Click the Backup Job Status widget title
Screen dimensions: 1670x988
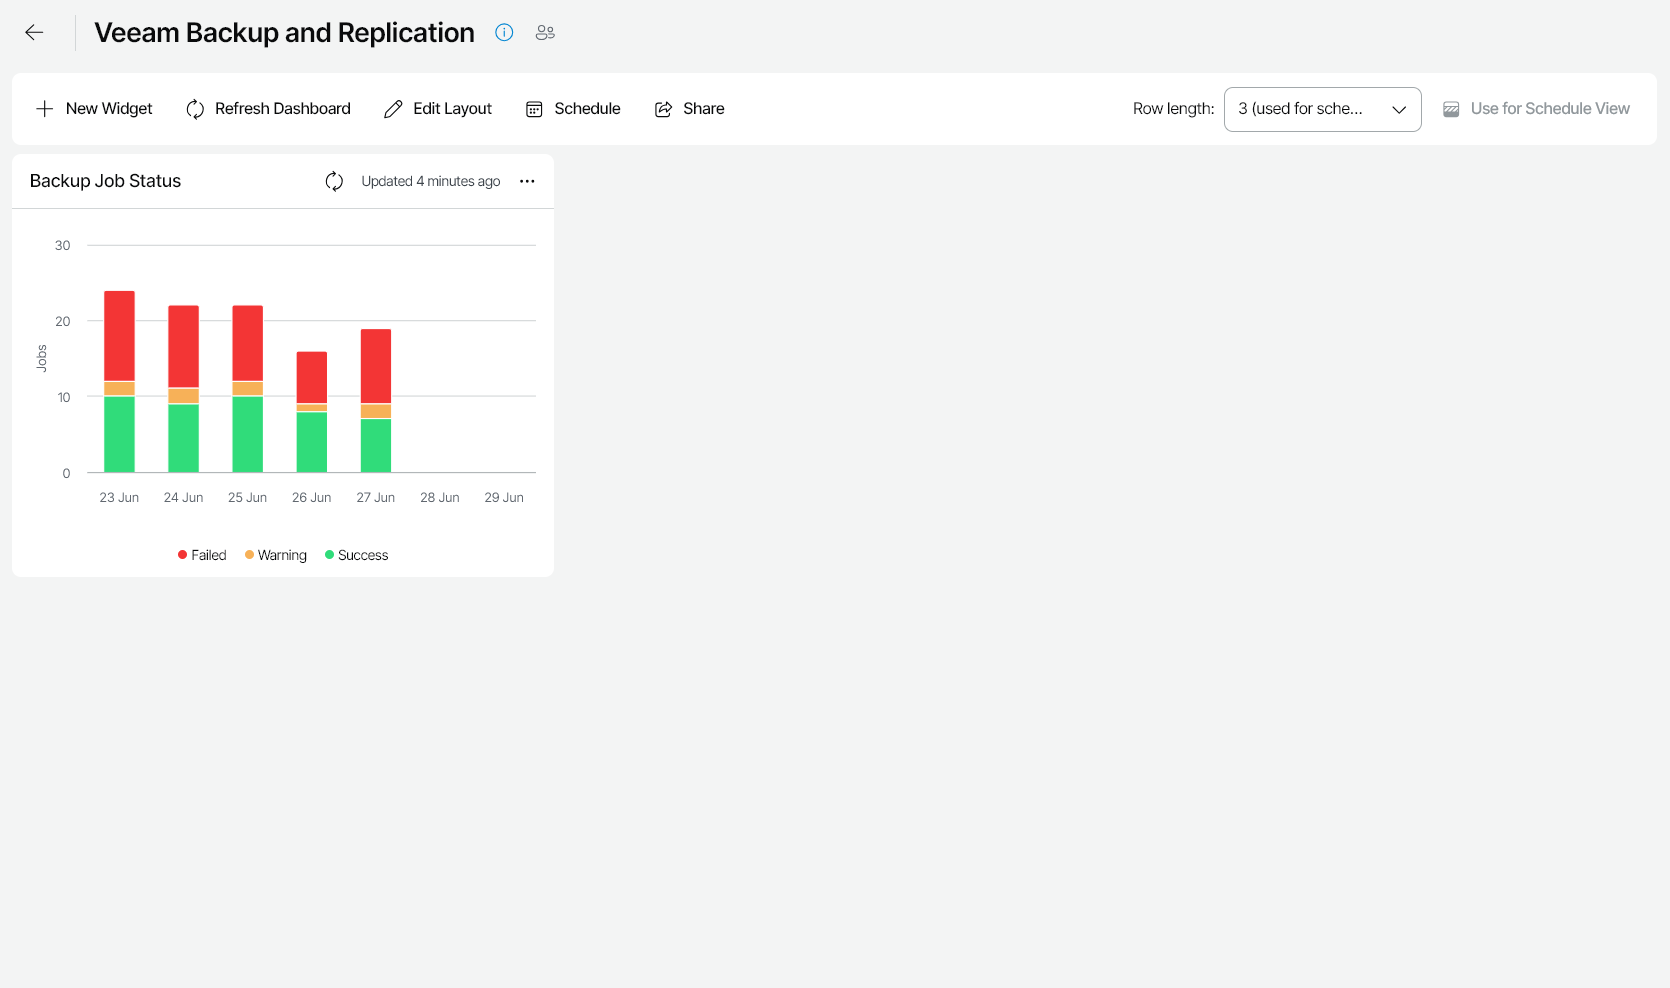[105, 181]
